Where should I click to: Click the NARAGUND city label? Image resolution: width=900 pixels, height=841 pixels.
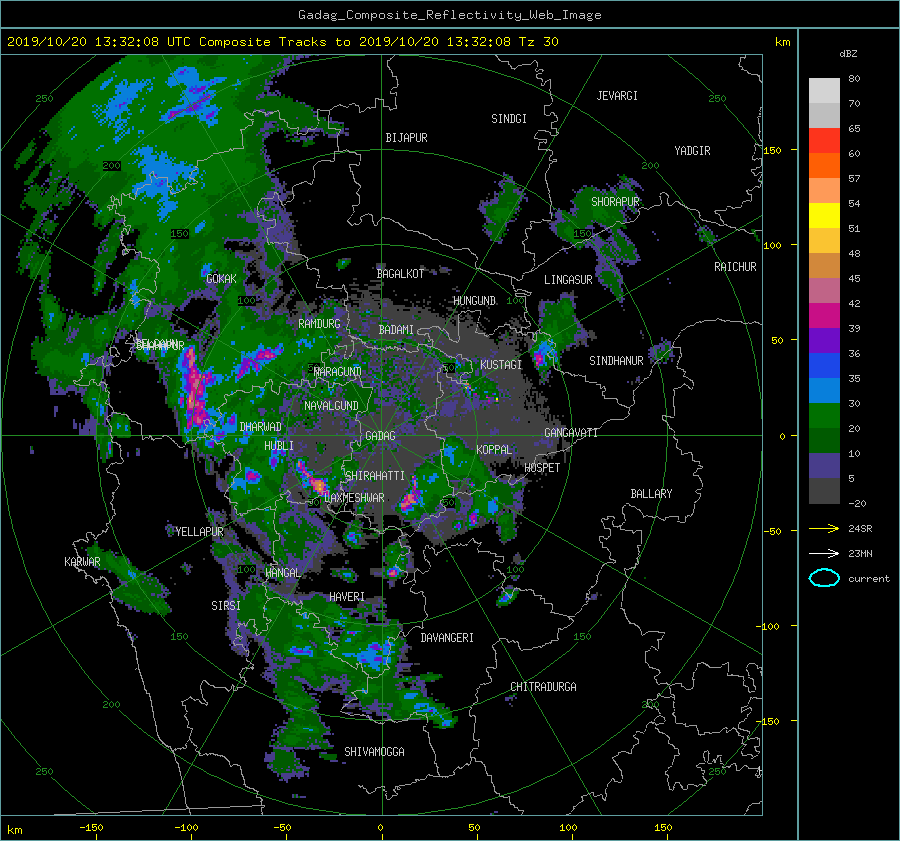point(338,371)
